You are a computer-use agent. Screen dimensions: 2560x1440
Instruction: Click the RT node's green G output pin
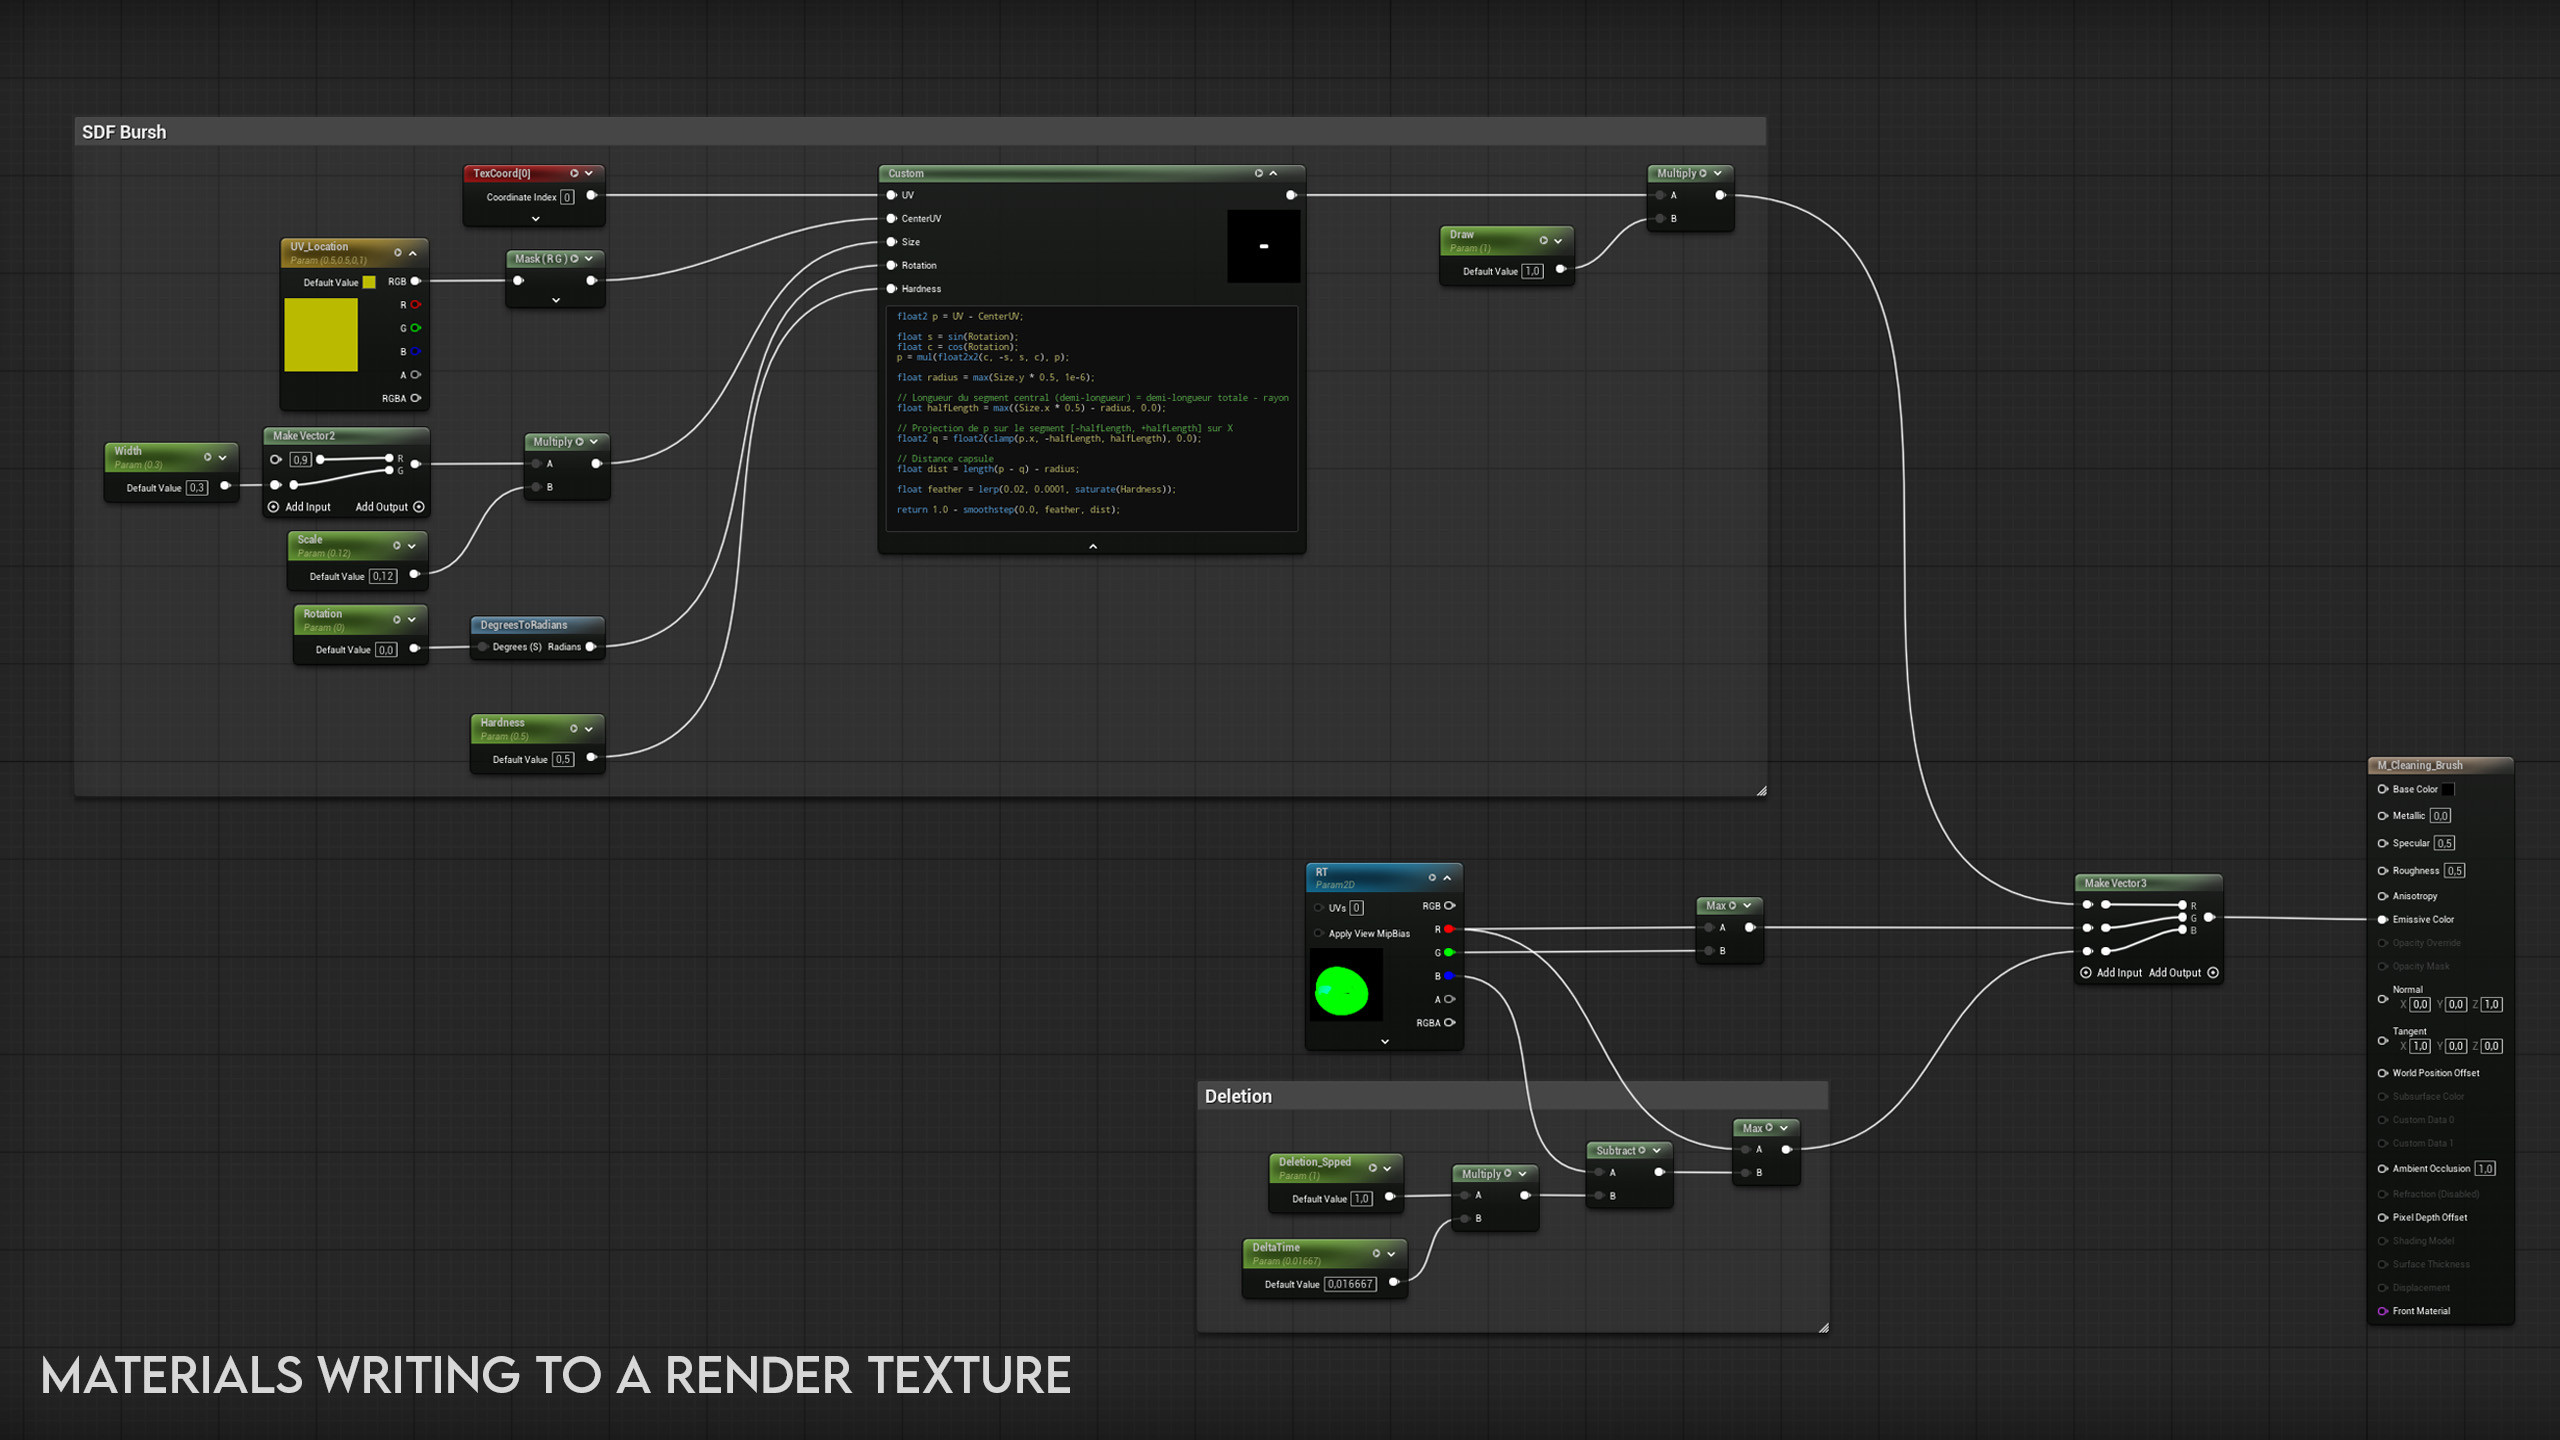tap(1448, 952)
